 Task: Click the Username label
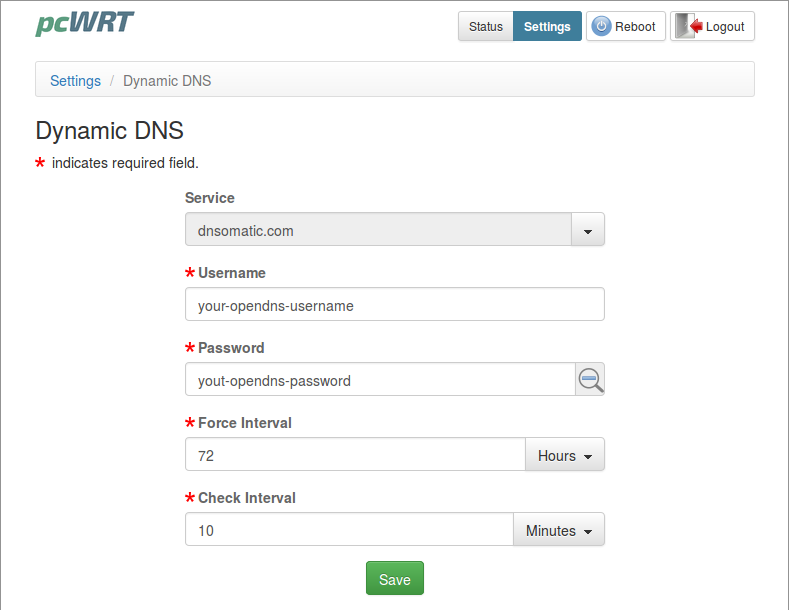(x=231, y=273)
